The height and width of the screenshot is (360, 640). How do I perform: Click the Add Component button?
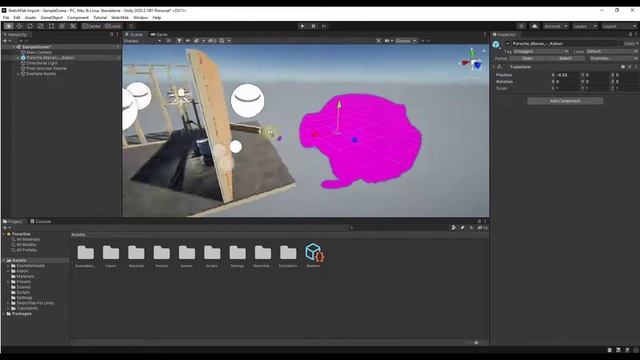565,101
